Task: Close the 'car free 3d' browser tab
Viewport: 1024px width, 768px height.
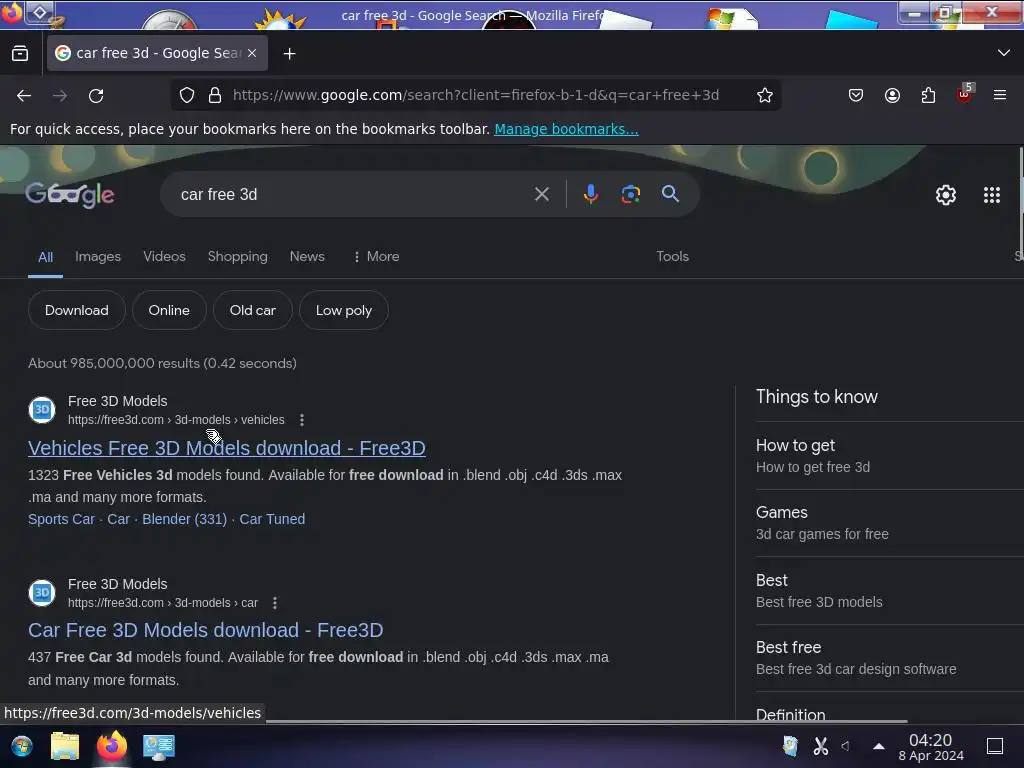Action: pos(252,53)
